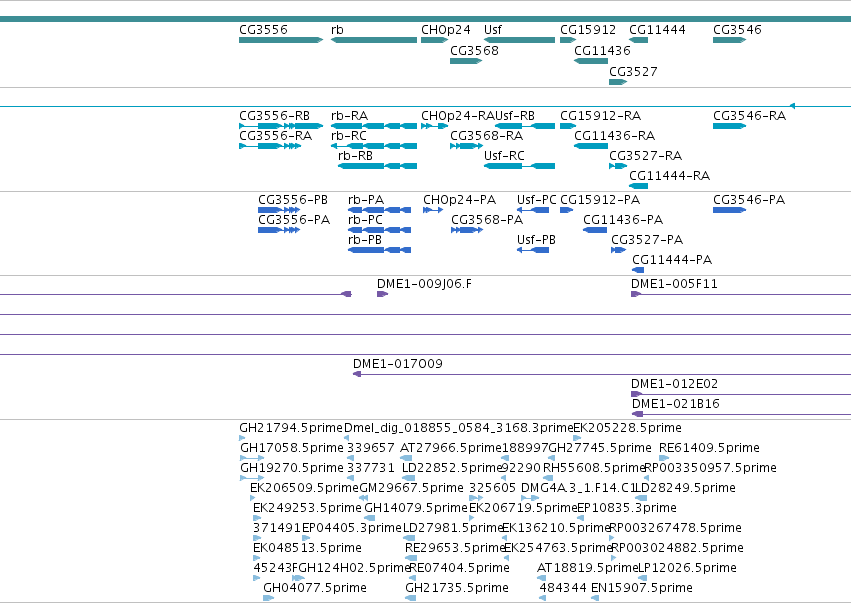This screenshot has height=603, width=851.
Task: Click the CG3568-RA transcript
Action: pos(467,146)
